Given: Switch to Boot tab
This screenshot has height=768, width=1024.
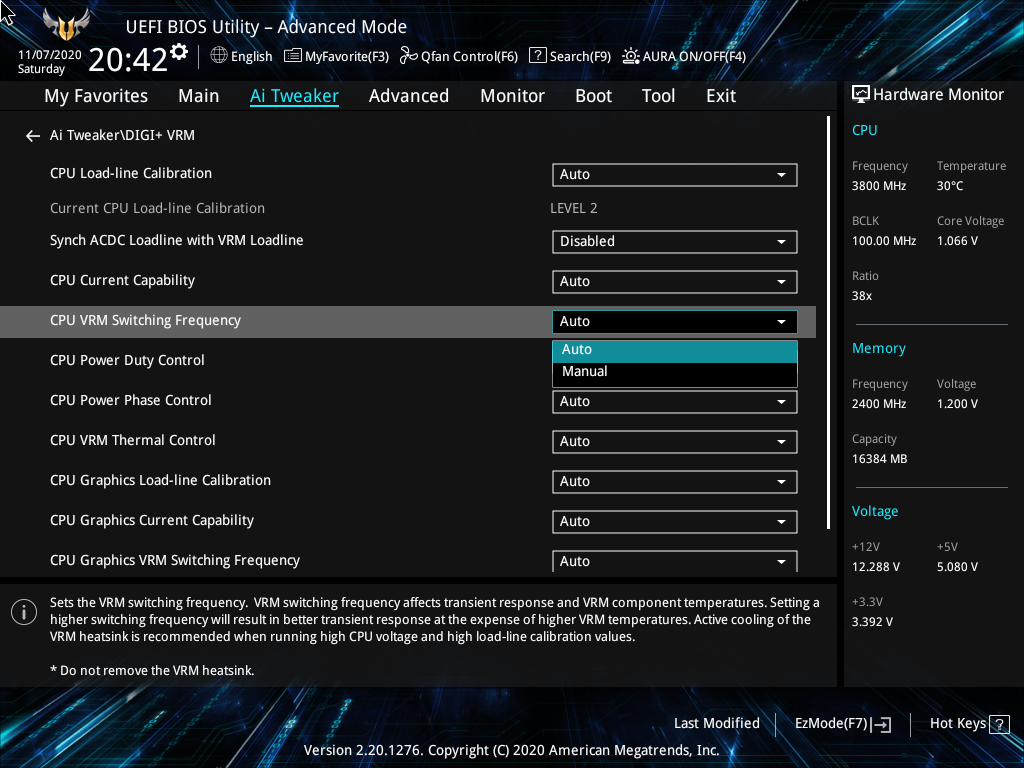Looking at the screenshot, I should click(x=593, y=96).
